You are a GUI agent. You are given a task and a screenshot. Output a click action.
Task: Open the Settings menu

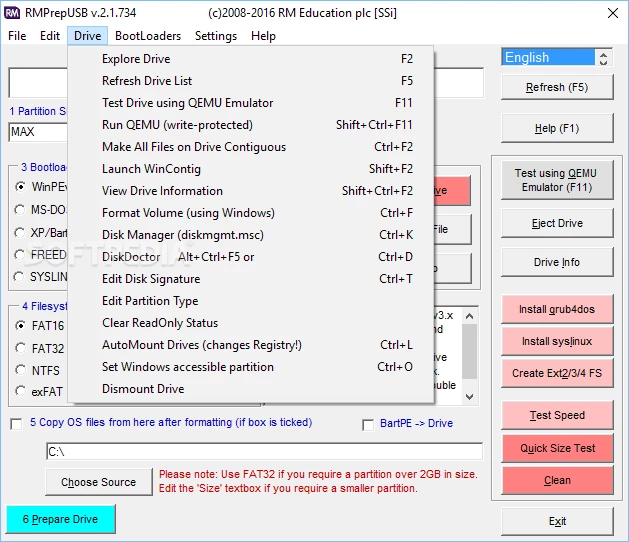tap(216, 36)
